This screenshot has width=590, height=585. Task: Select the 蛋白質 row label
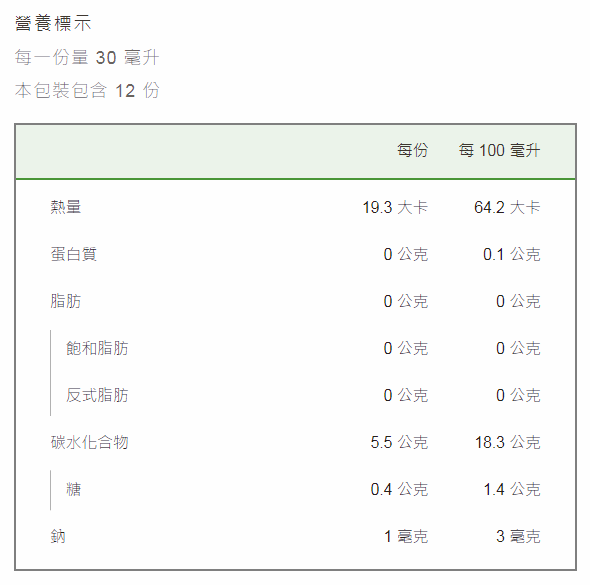(74, 254)
